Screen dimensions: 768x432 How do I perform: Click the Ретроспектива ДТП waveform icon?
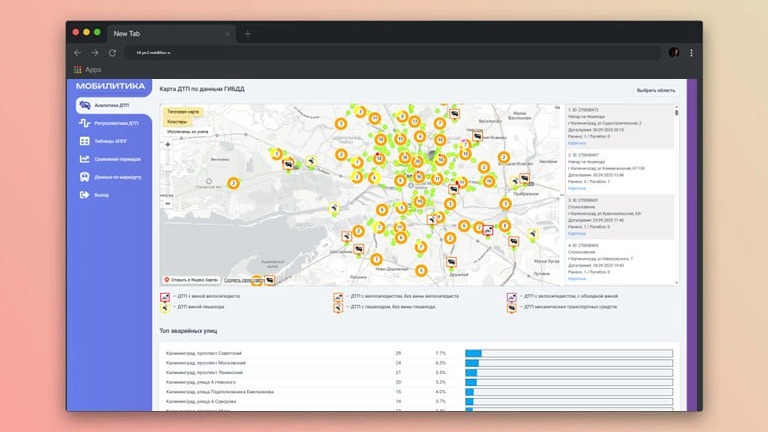click(84, 123)
